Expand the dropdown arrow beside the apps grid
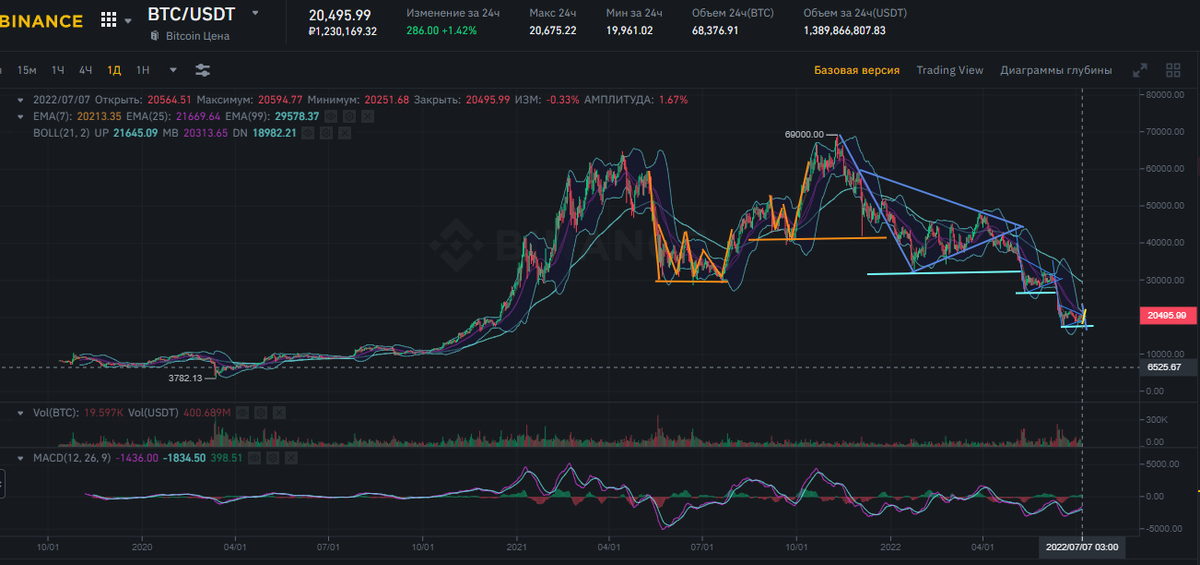 [128, 21]
